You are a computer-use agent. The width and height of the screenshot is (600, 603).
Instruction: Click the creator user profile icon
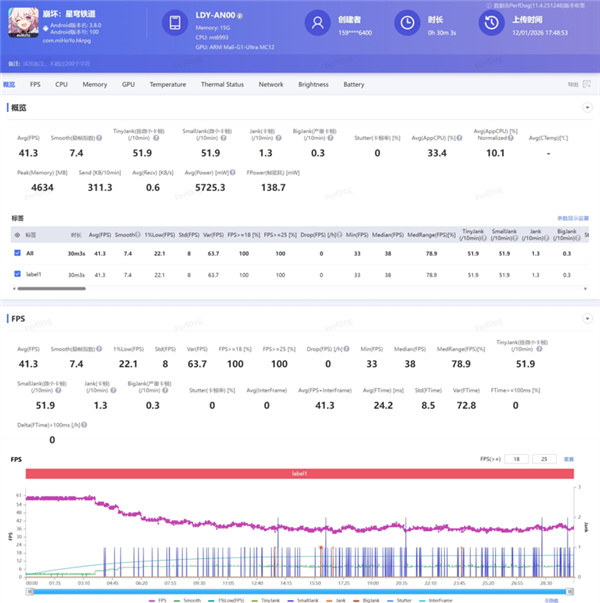click(318, 23)
